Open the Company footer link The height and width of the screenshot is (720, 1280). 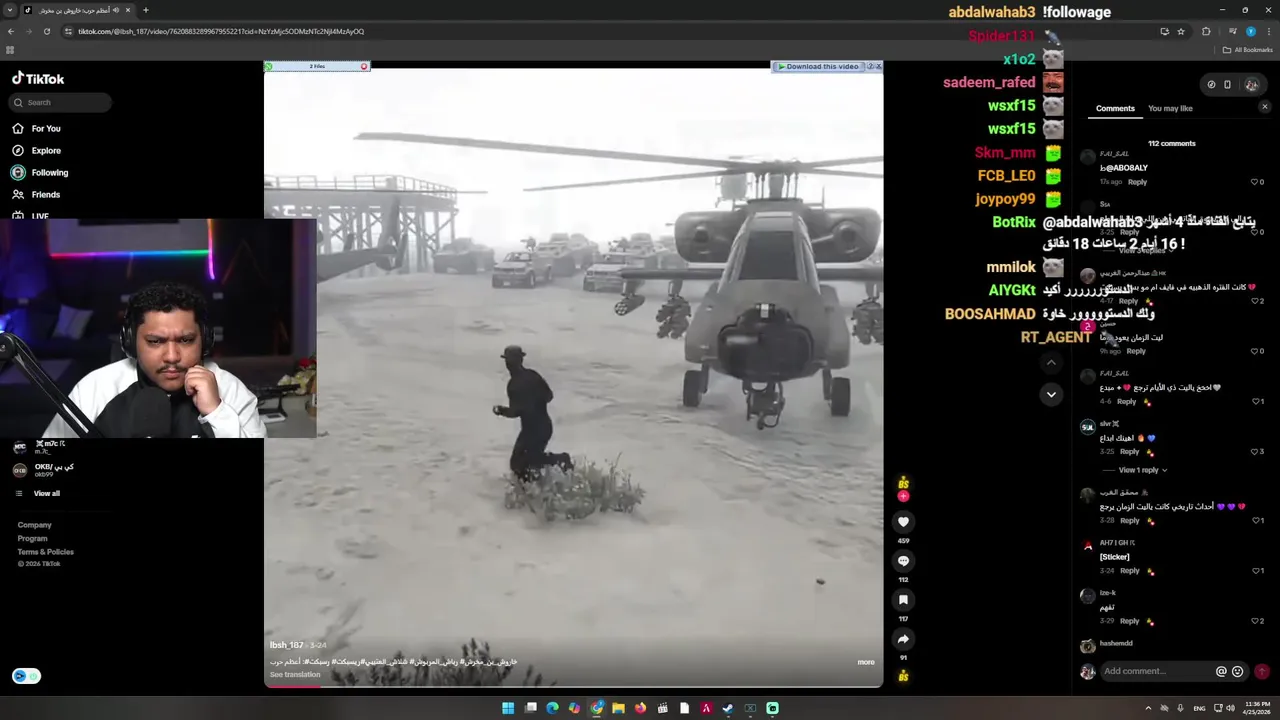pos(34,525)
